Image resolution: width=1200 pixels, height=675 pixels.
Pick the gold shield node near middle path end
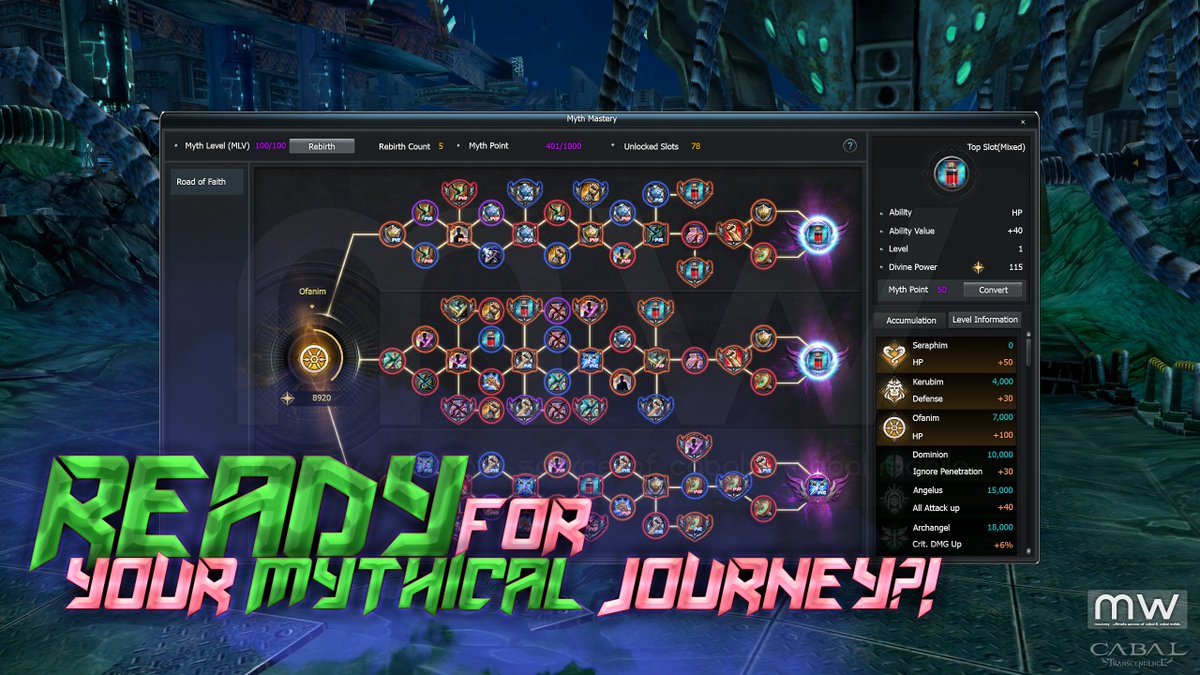(764, 337)
